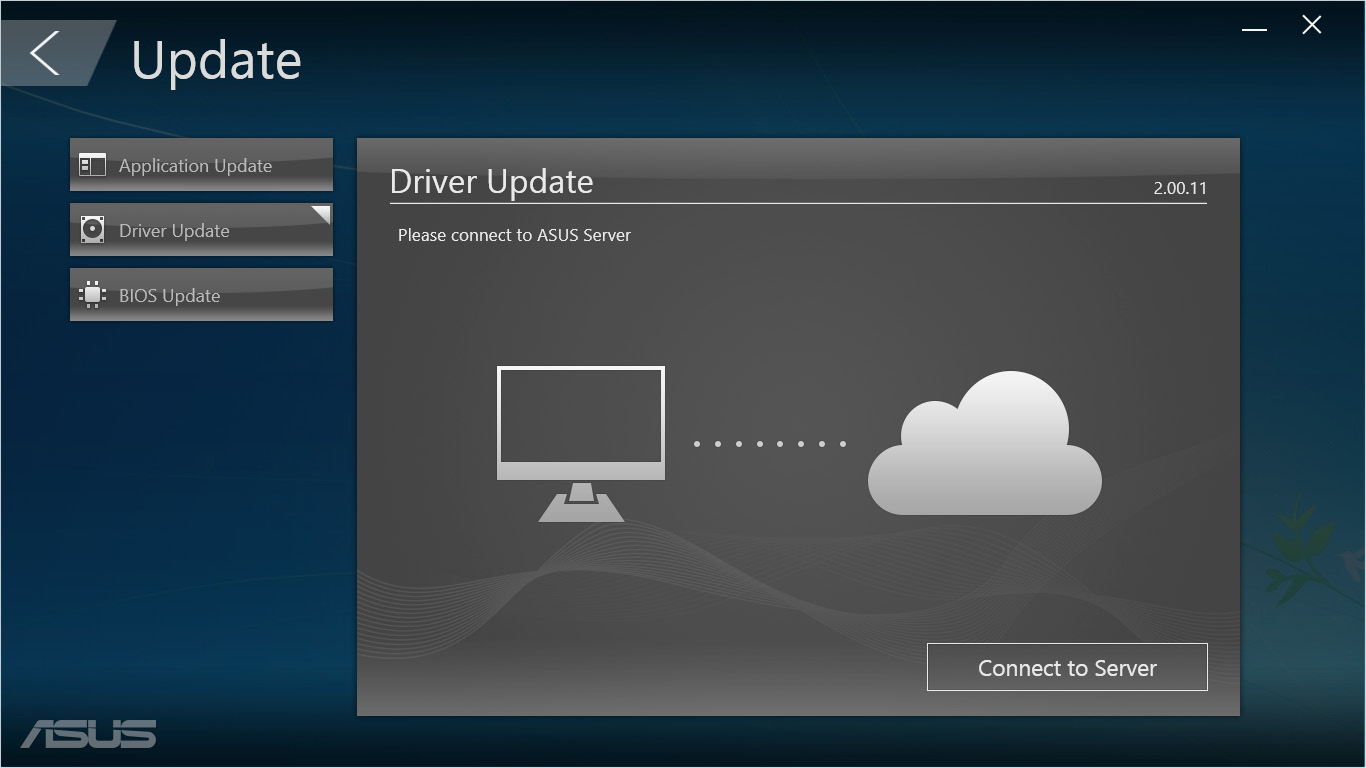Click the version number 2.00.11
Screen dimensions: 1366x768
pyautogui.click(x=1180, y=188)
